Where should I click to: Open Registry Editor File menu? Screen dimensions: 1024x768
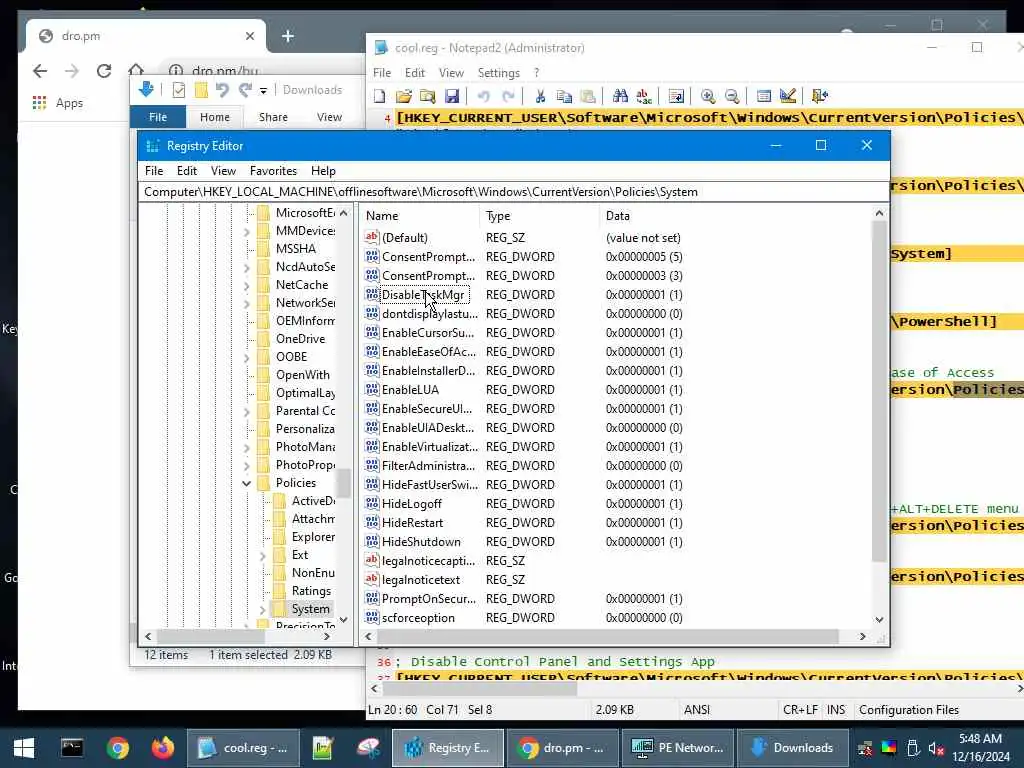click(x=154, y=170)
